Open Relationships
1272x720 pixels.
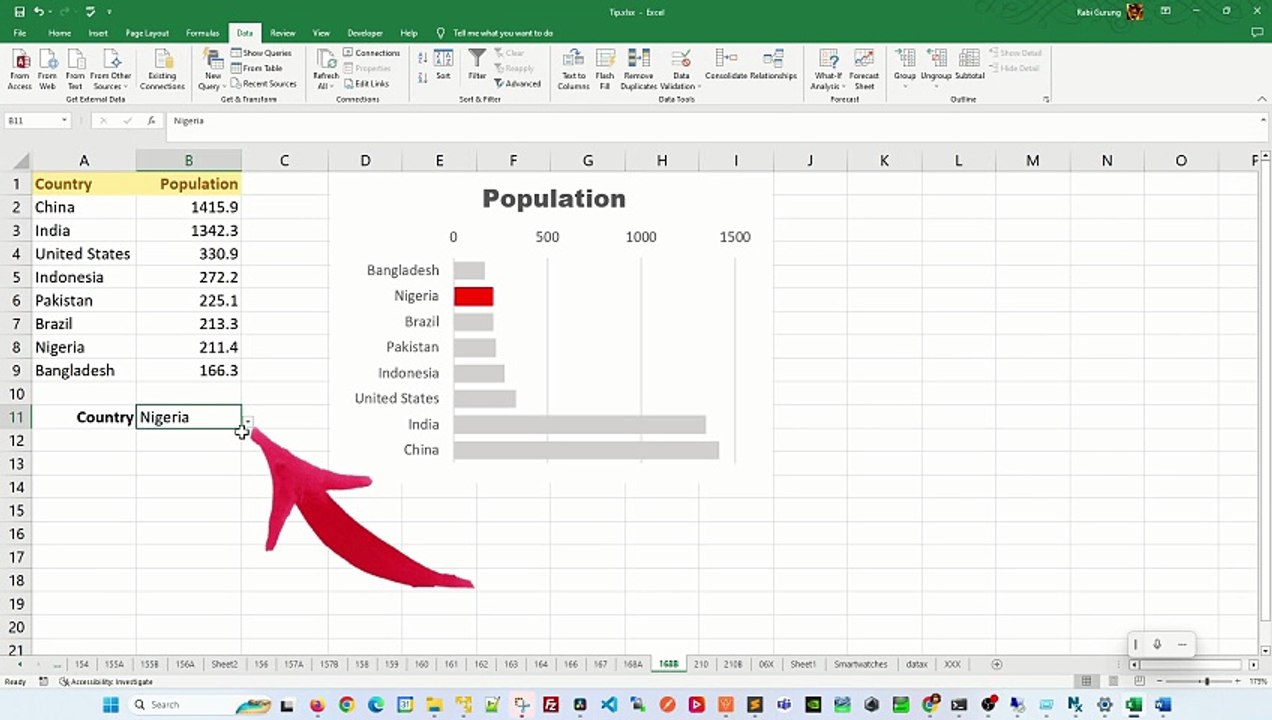[773, 66]
